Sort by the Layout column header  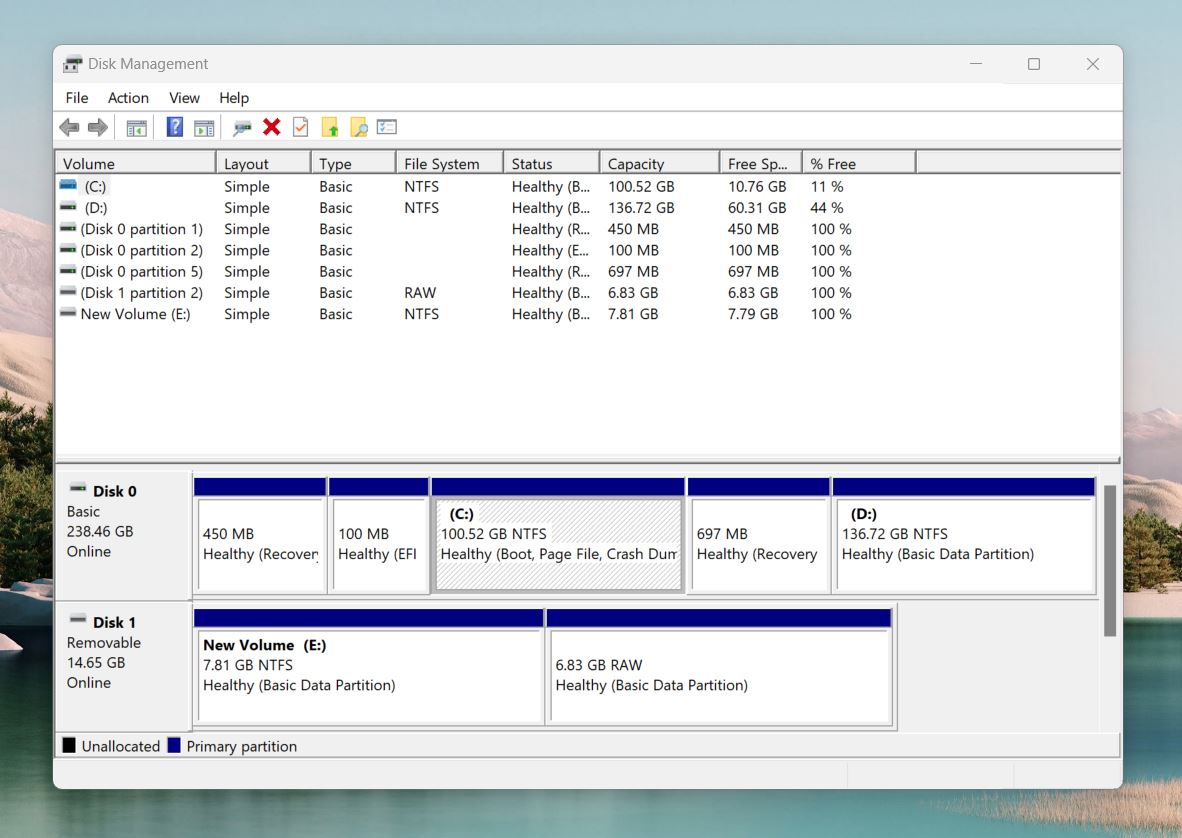click(263, 164)
